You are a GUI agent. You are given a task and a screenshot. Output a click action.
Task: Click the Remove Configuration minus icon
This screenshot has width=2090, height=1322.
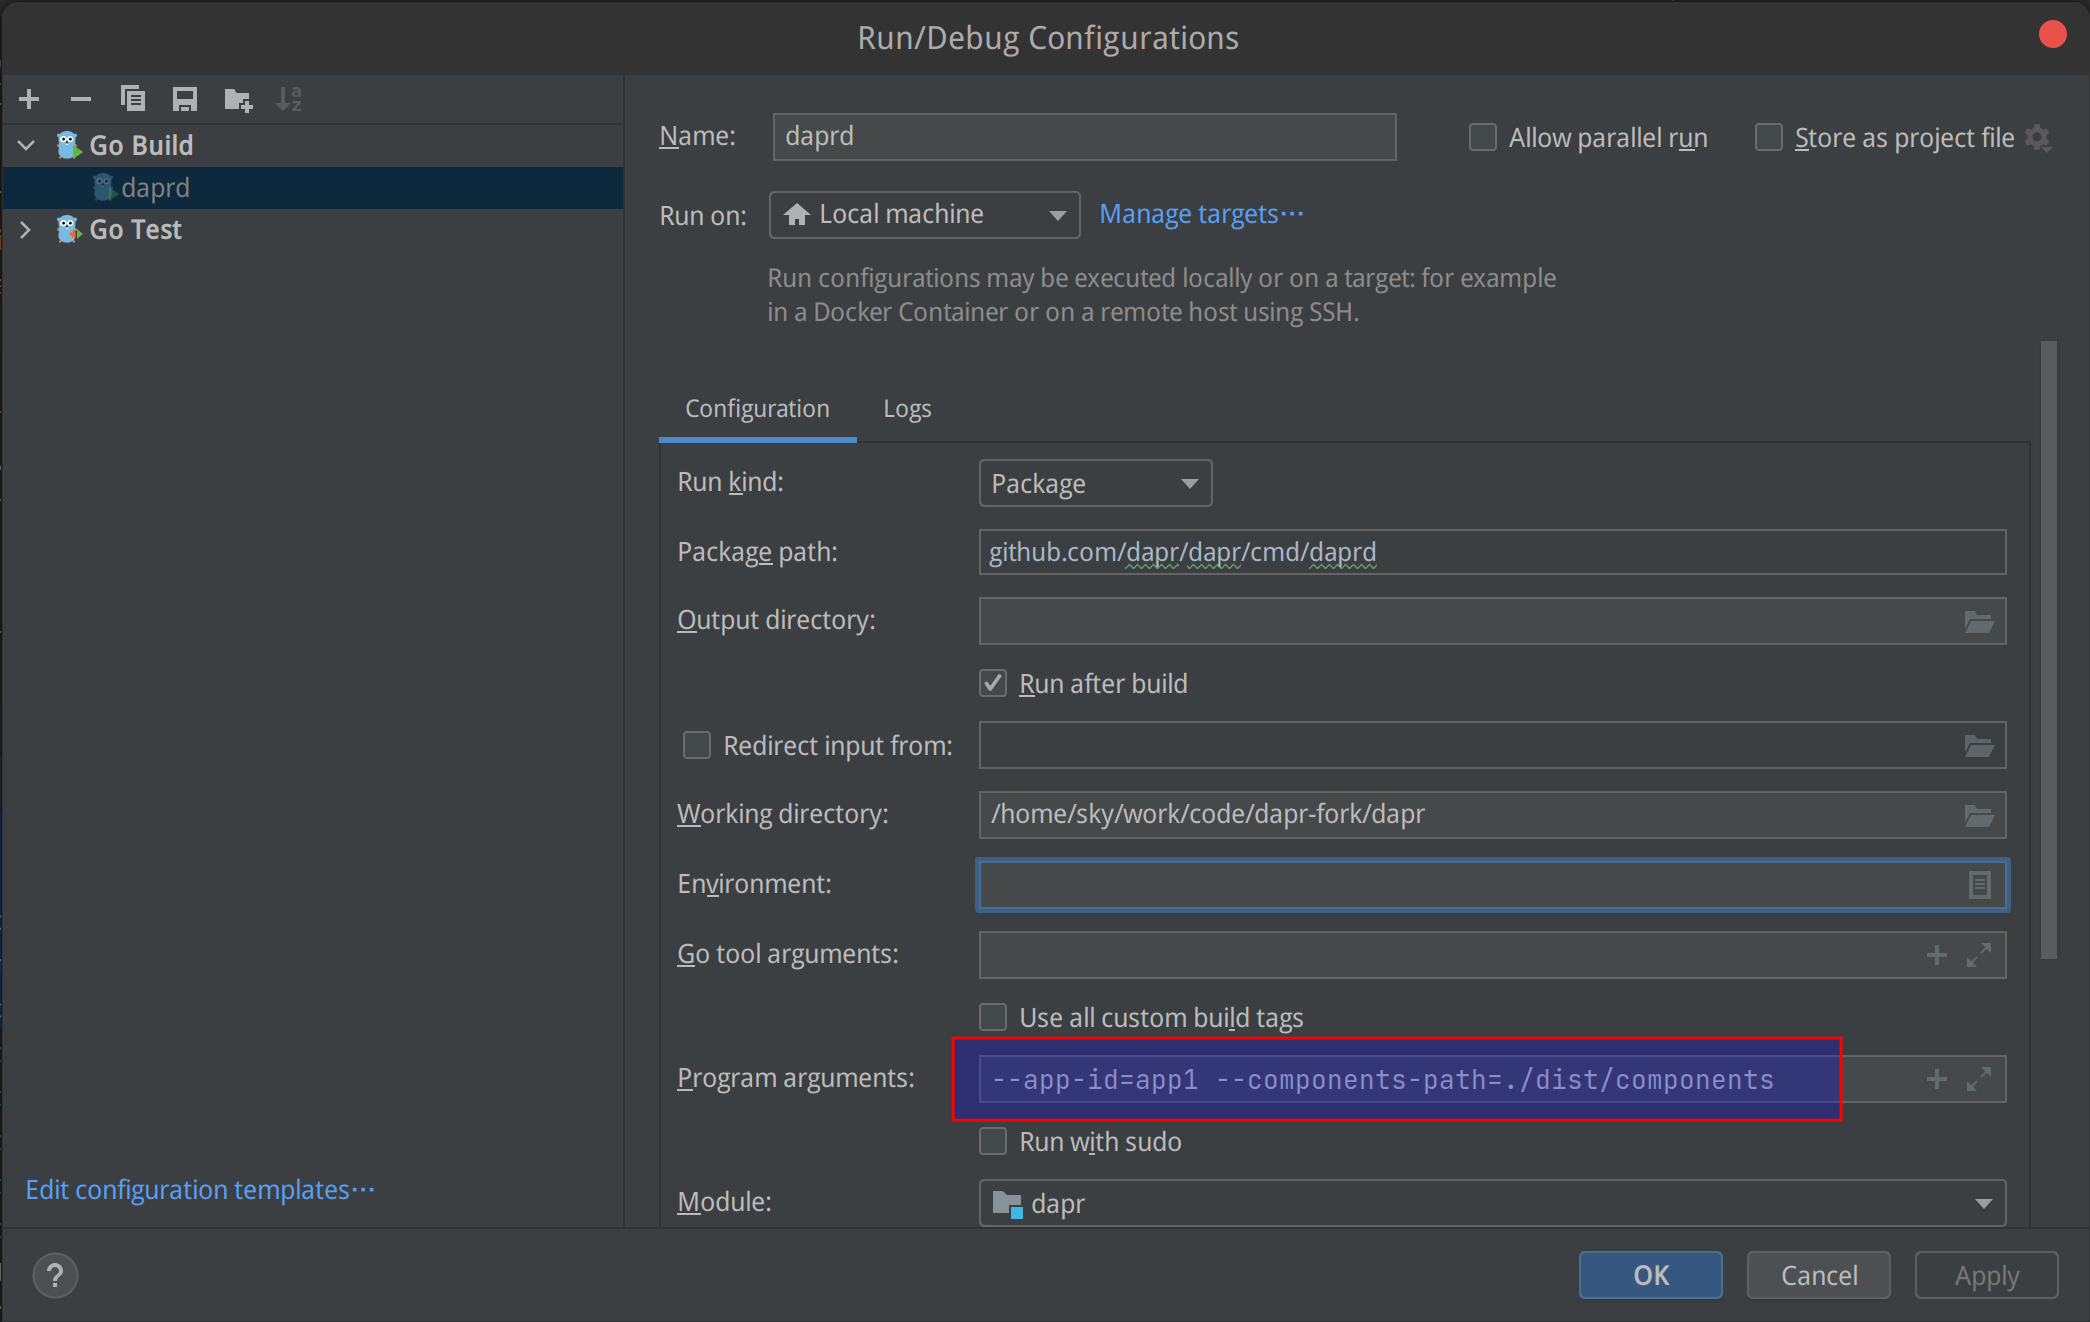coord(81,99)
